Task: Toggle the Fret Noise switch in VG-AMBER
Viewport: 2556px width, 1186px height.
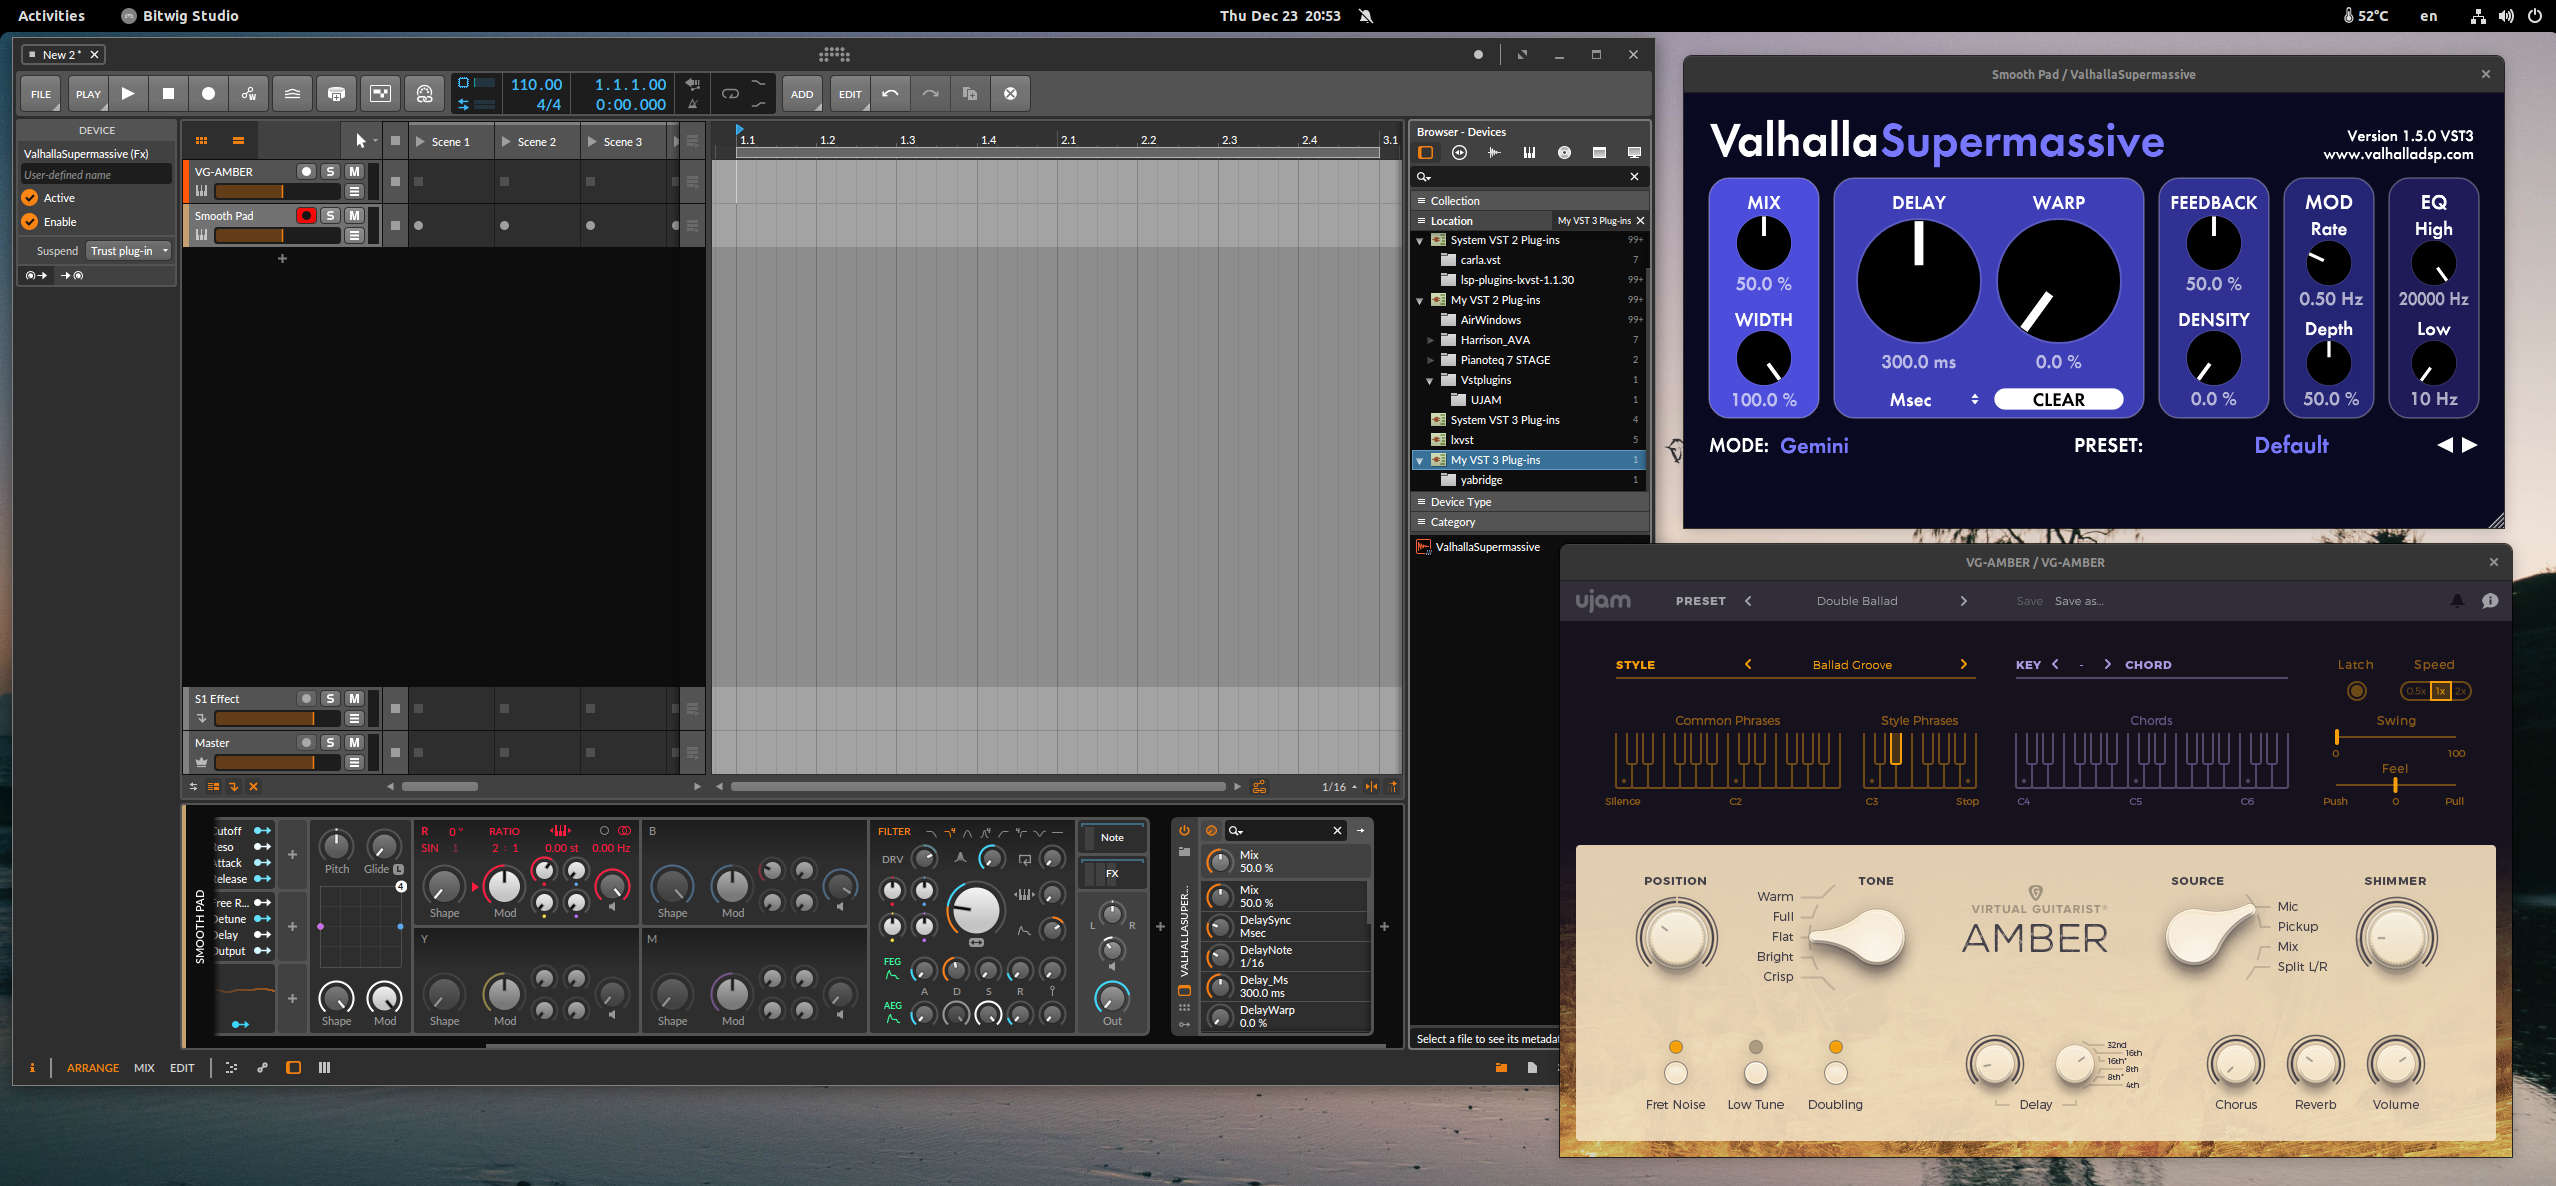Action: (x=1676, y=1073)
